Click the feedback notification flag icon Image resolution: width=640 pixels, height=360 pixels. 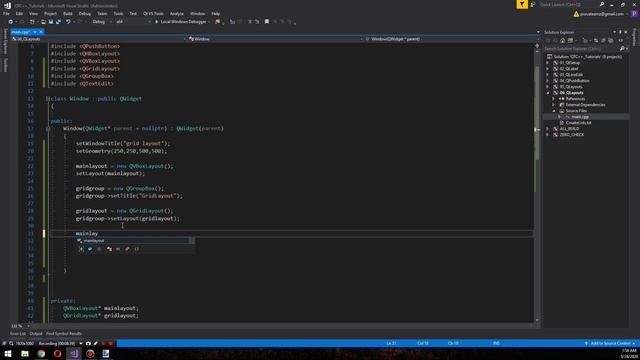522,4
